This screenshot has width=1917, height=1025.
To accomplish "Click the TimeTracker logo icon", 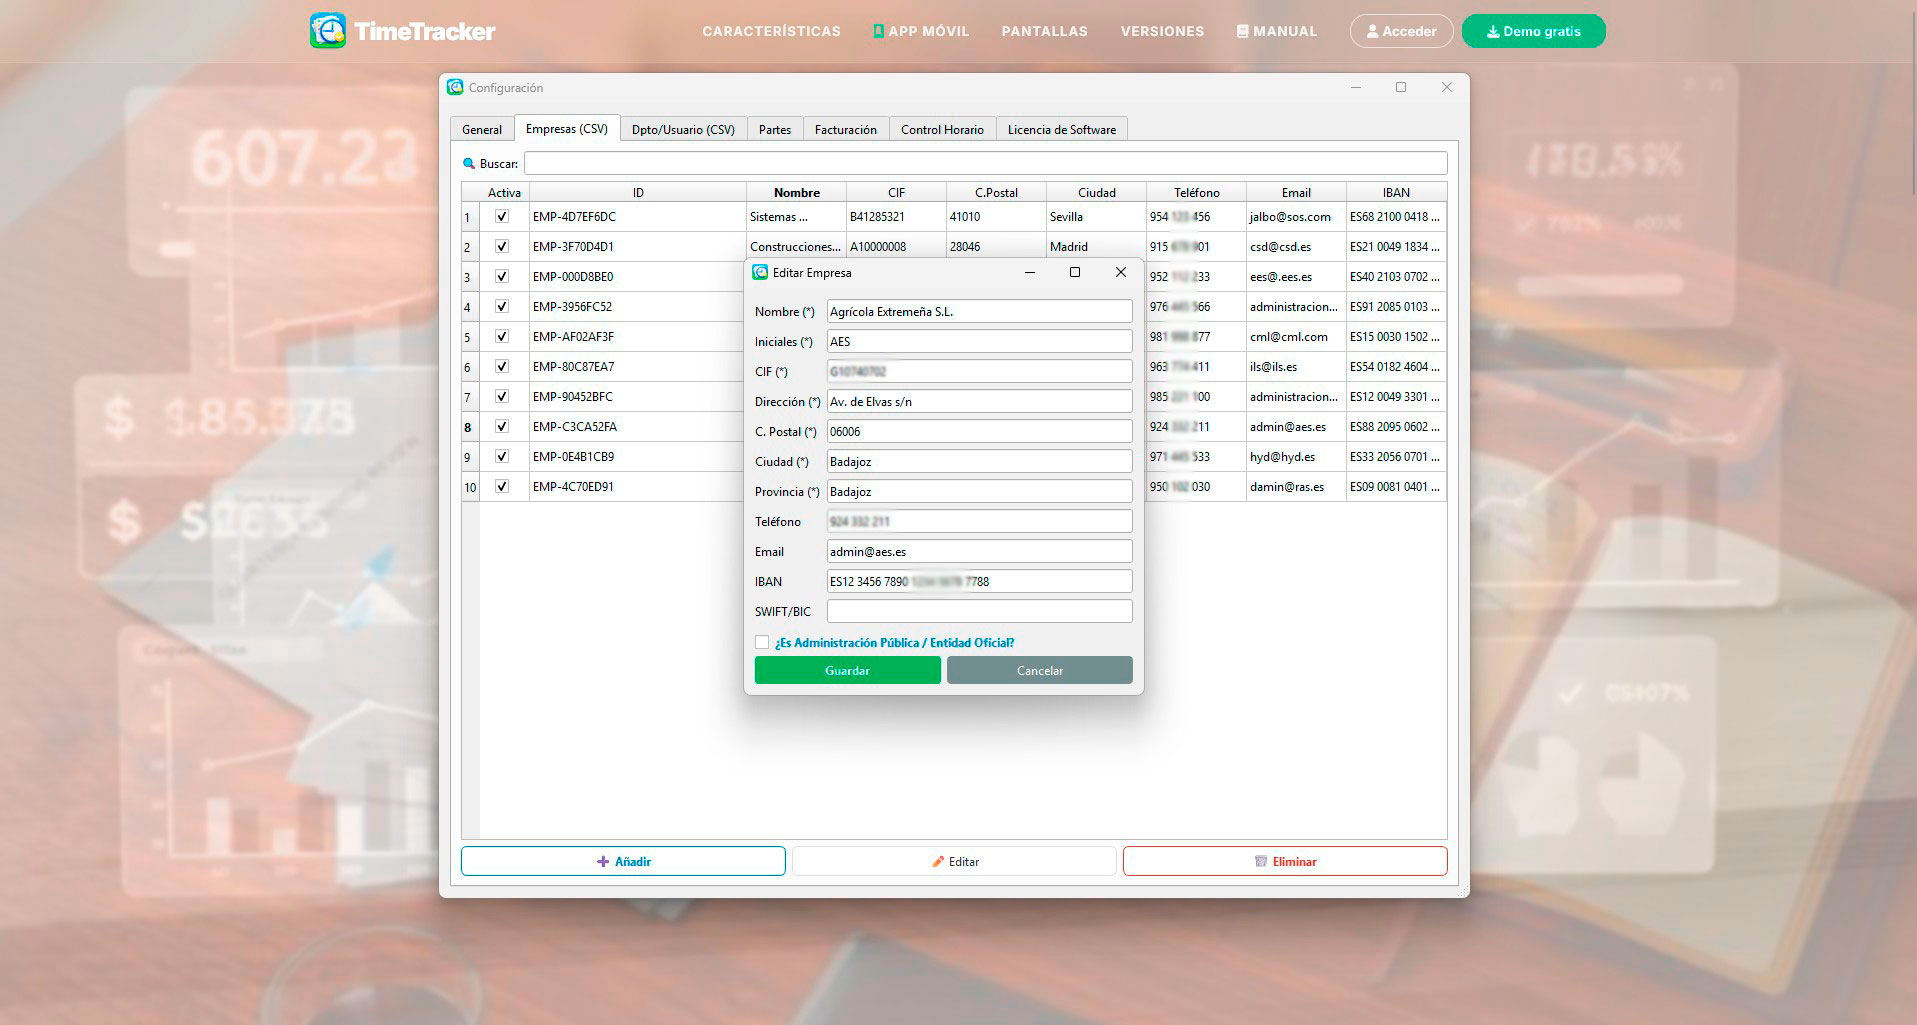I will pyautogui.click(x=328, y=30).
